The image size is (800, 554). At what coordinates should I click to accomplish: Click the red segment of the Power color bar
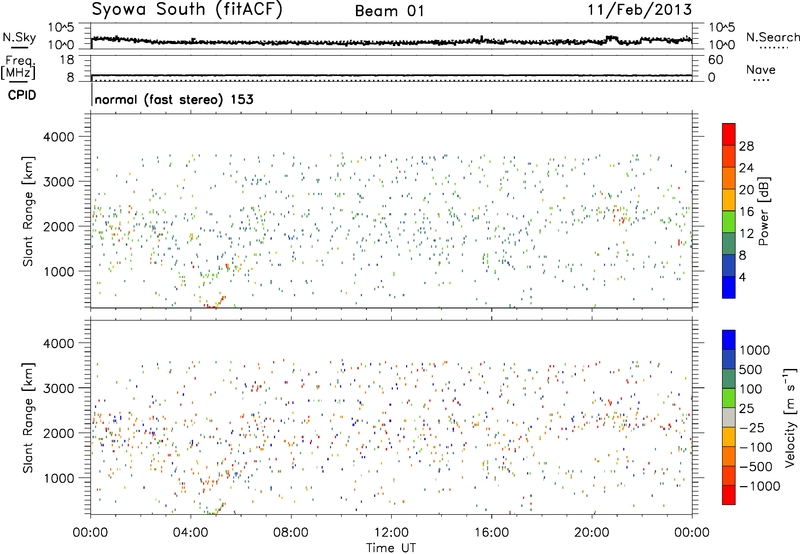(x=729, y=134)
